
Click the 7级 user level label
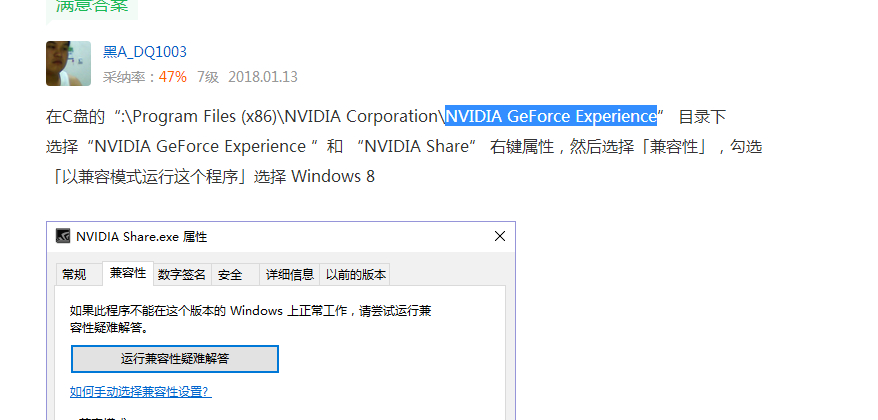(x=208, y=77)
